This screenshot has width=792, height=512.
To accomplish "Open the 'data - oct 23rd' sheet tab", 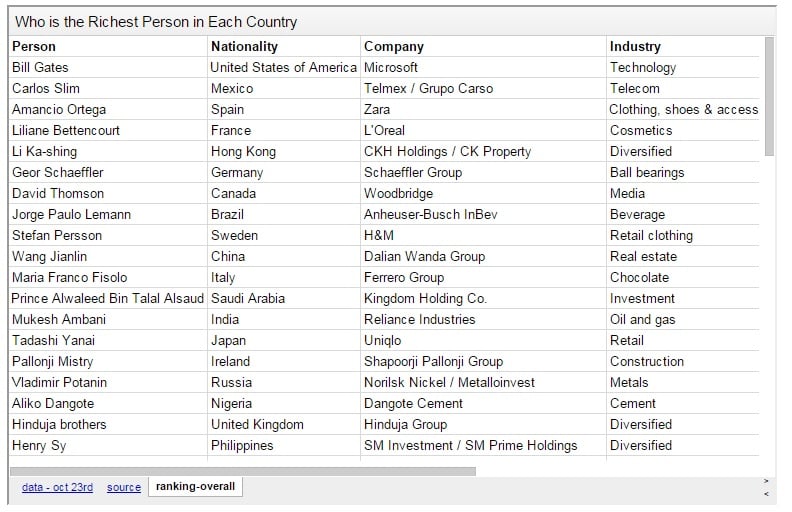I will (x=57, y=487).
